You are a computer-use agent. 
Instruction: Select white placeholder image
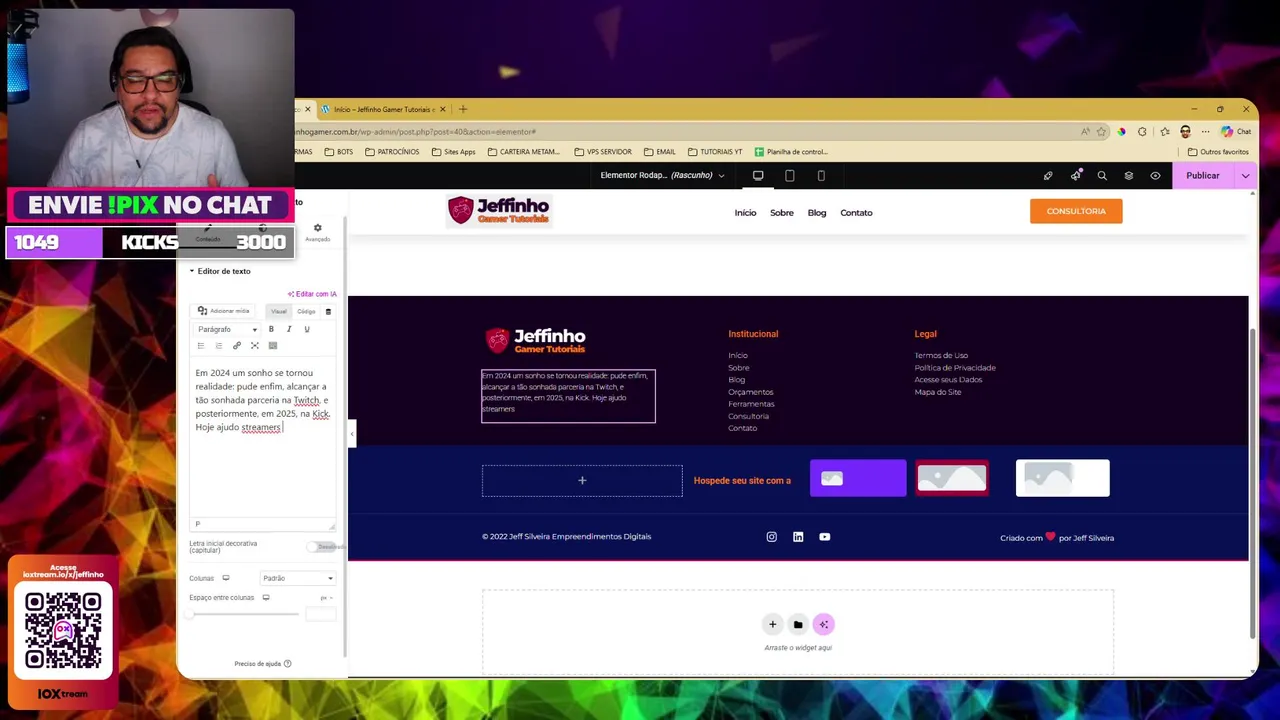[x=1062, y=478]
